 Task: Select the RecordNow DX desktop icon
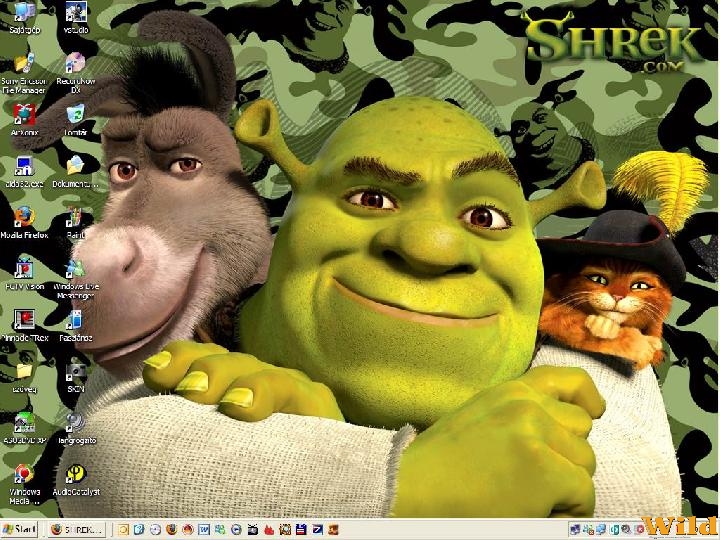76,73
